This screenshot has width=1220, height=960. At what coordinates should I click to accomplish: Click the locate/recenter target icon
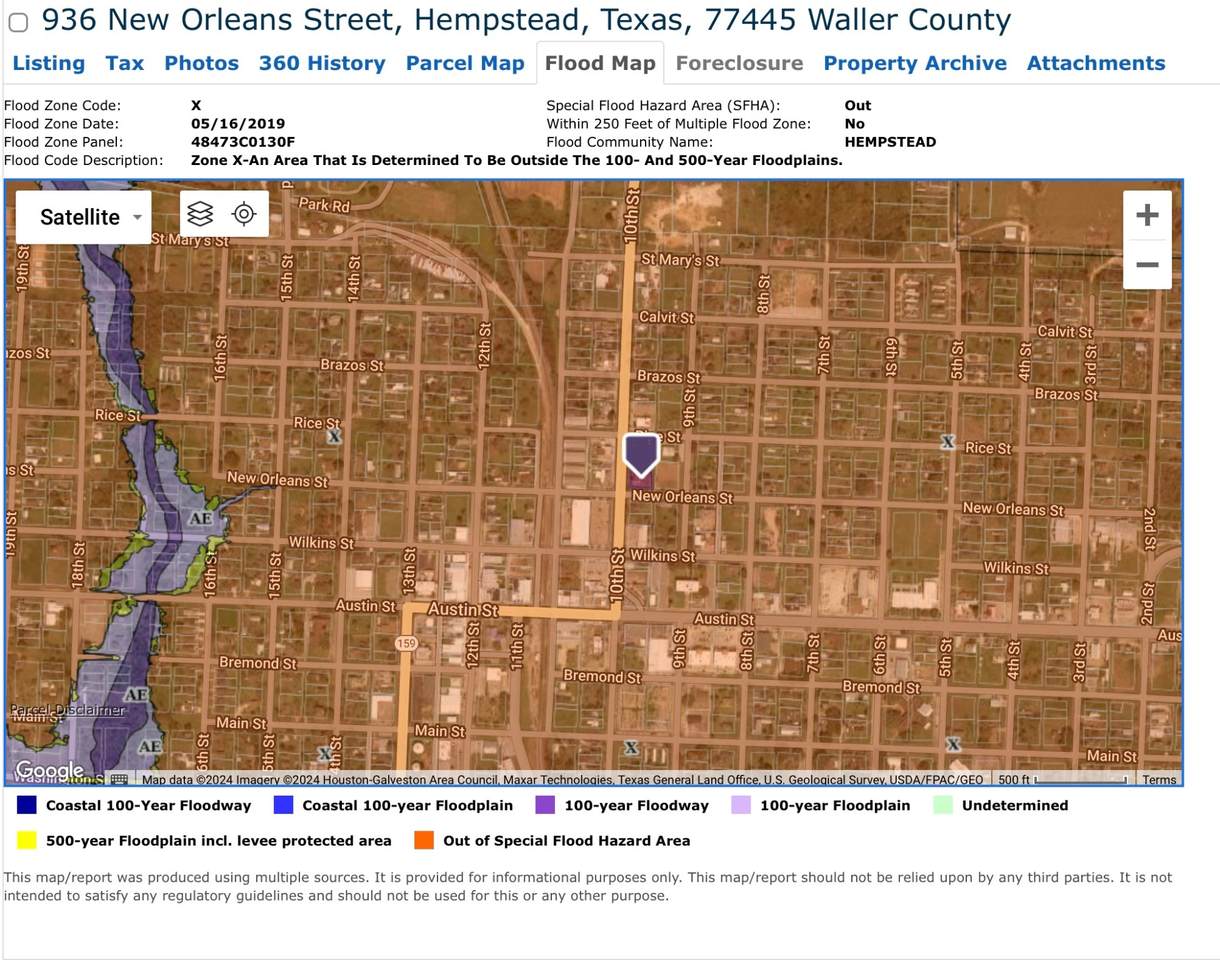tap(244, 214)
